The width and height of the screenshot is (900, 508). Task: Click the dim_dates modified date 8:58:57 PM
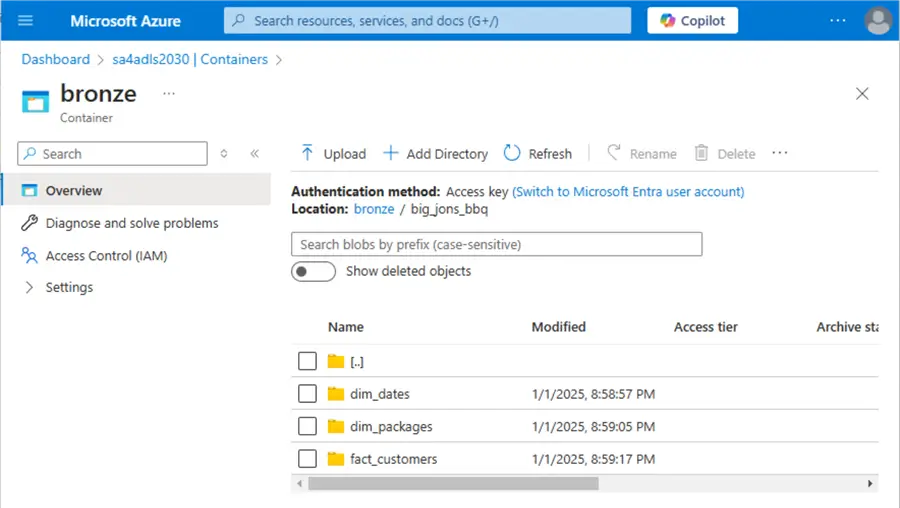tap(593, 394)
